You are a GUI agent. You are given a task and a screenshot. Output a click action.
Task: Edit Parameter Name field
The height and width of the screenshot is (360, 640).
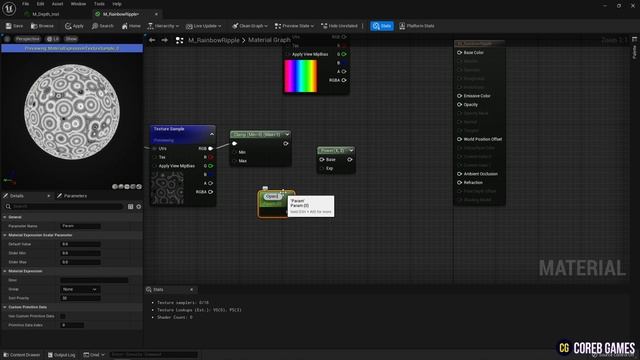click(x=80, y=226)
